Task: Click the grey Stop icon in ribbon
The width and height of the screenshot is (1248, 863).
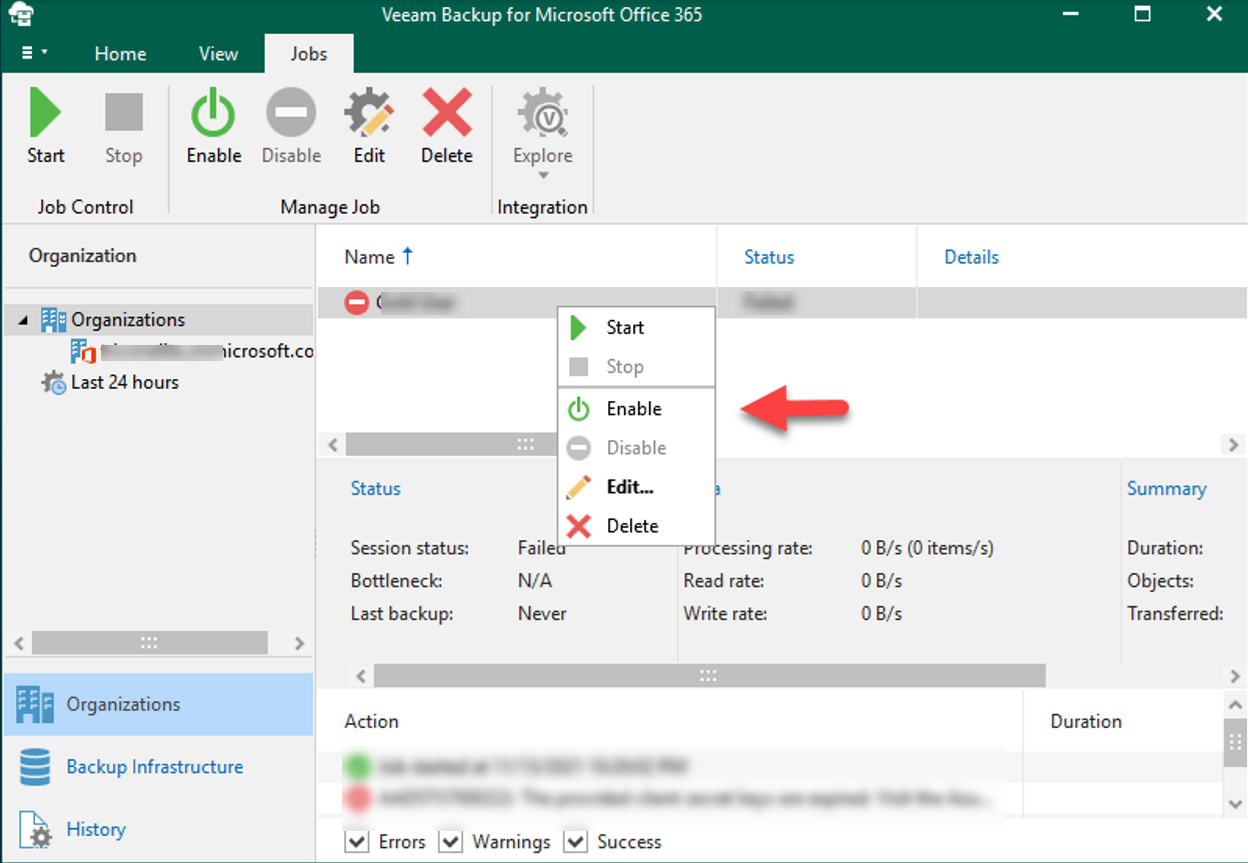Action: [124, 113]
